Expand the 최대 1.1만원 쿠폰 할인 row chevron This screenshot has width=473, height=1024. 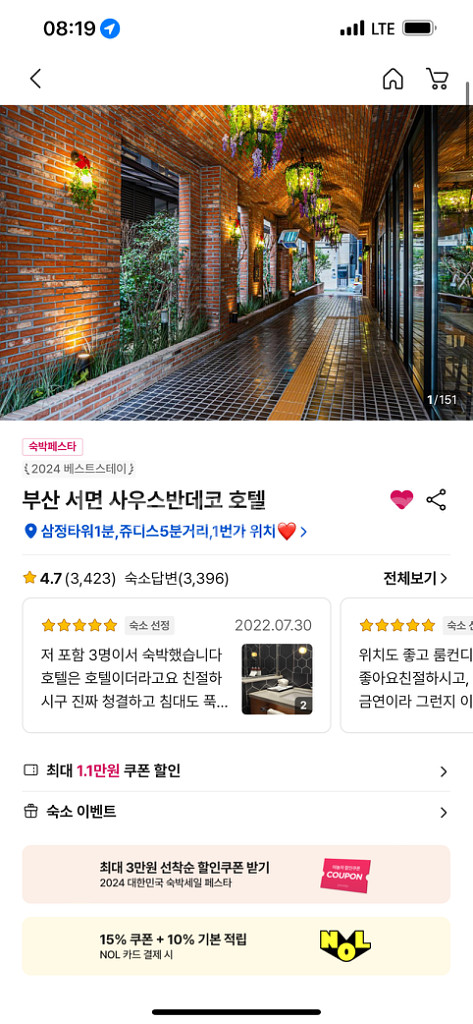(444, 771)
